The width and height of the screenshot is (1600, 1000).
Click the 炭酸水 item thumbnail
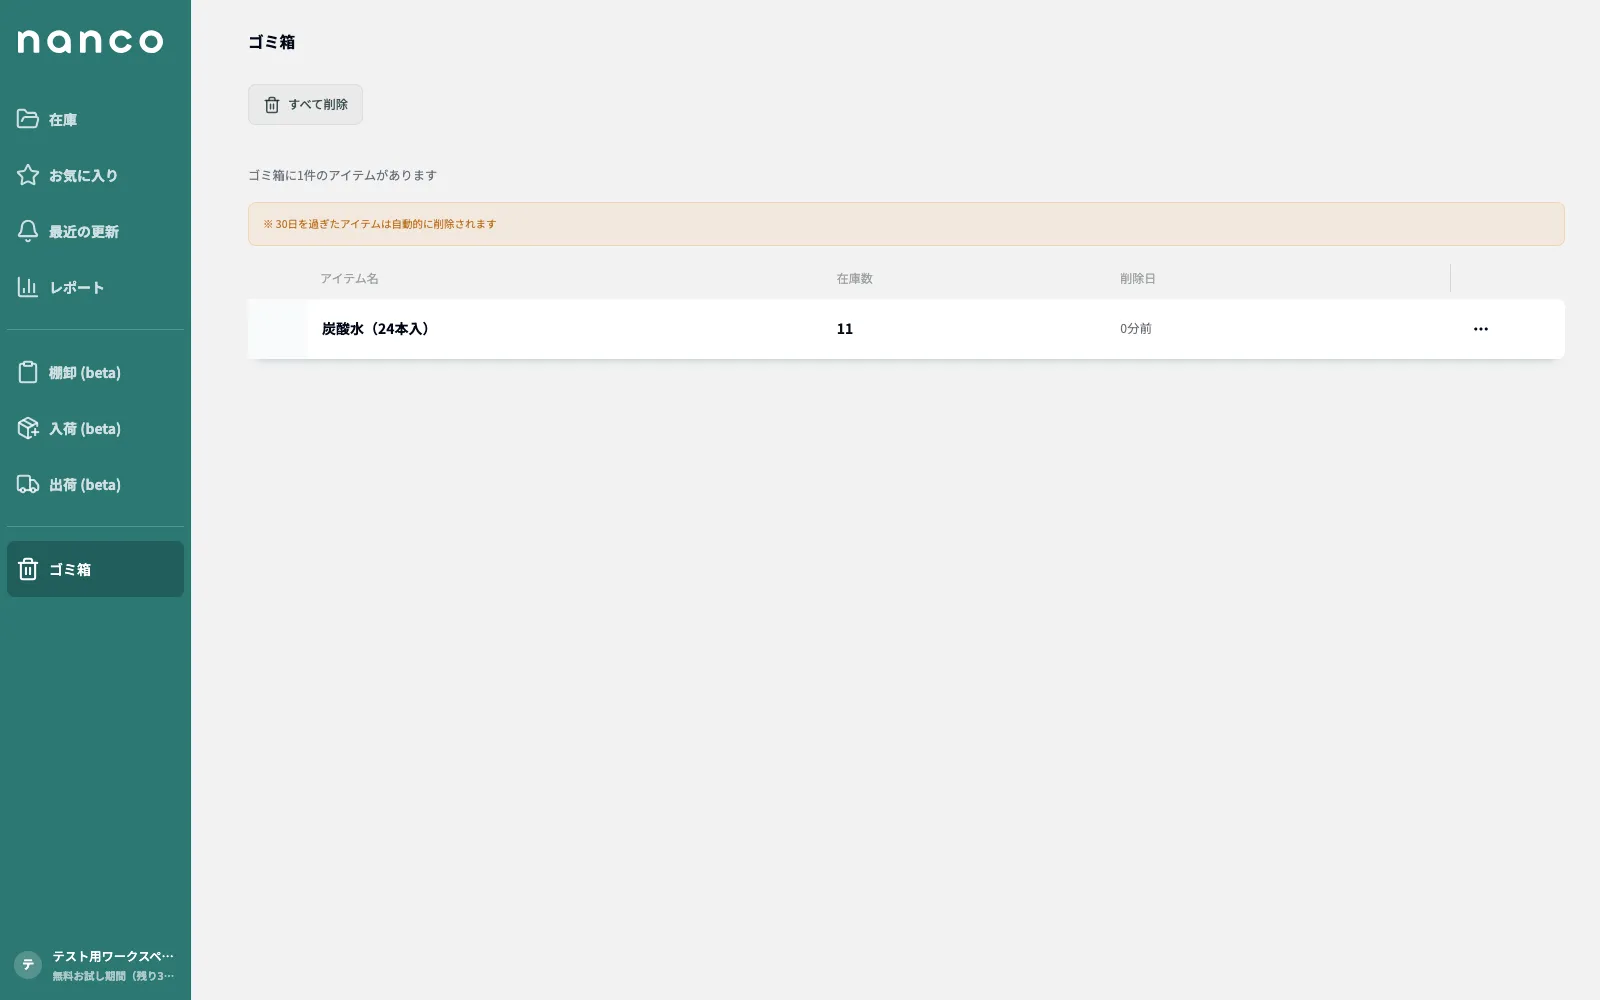coord(278,329)
